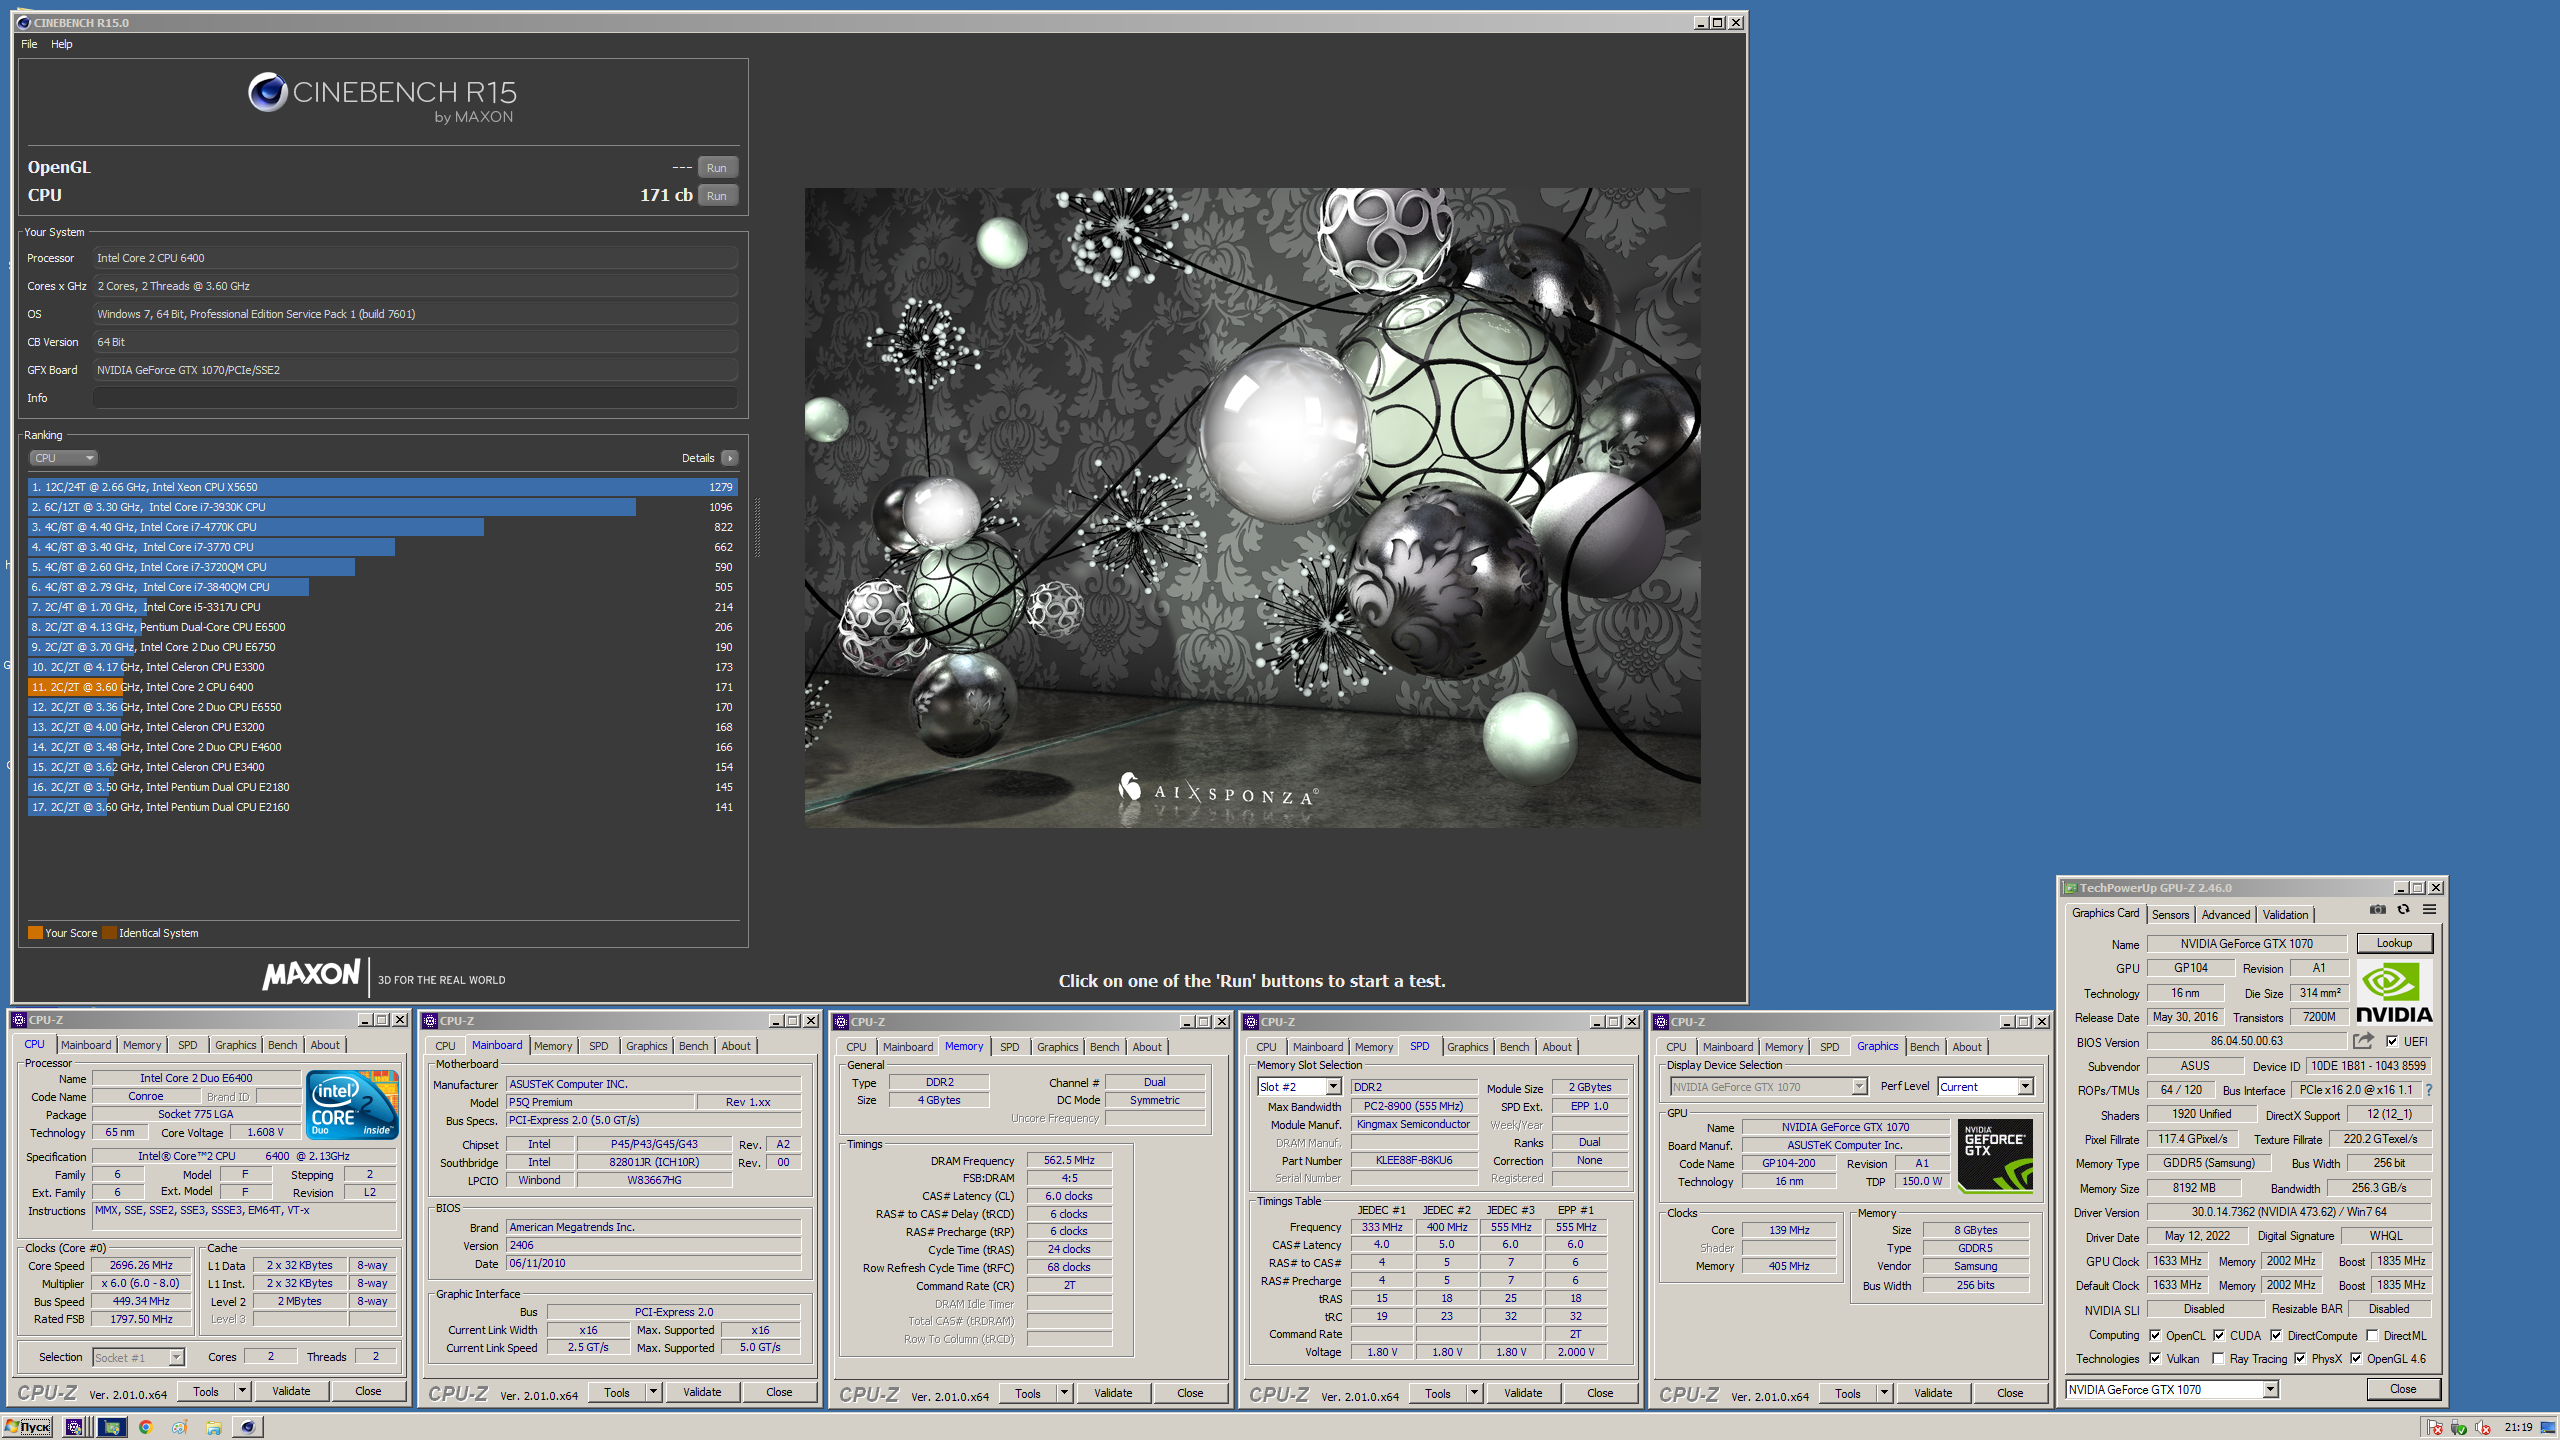Click the Intel Core 2 Duo logo in CPU-Z
Viewport: 2560px width, 1440px height.
click(353, 1104)
